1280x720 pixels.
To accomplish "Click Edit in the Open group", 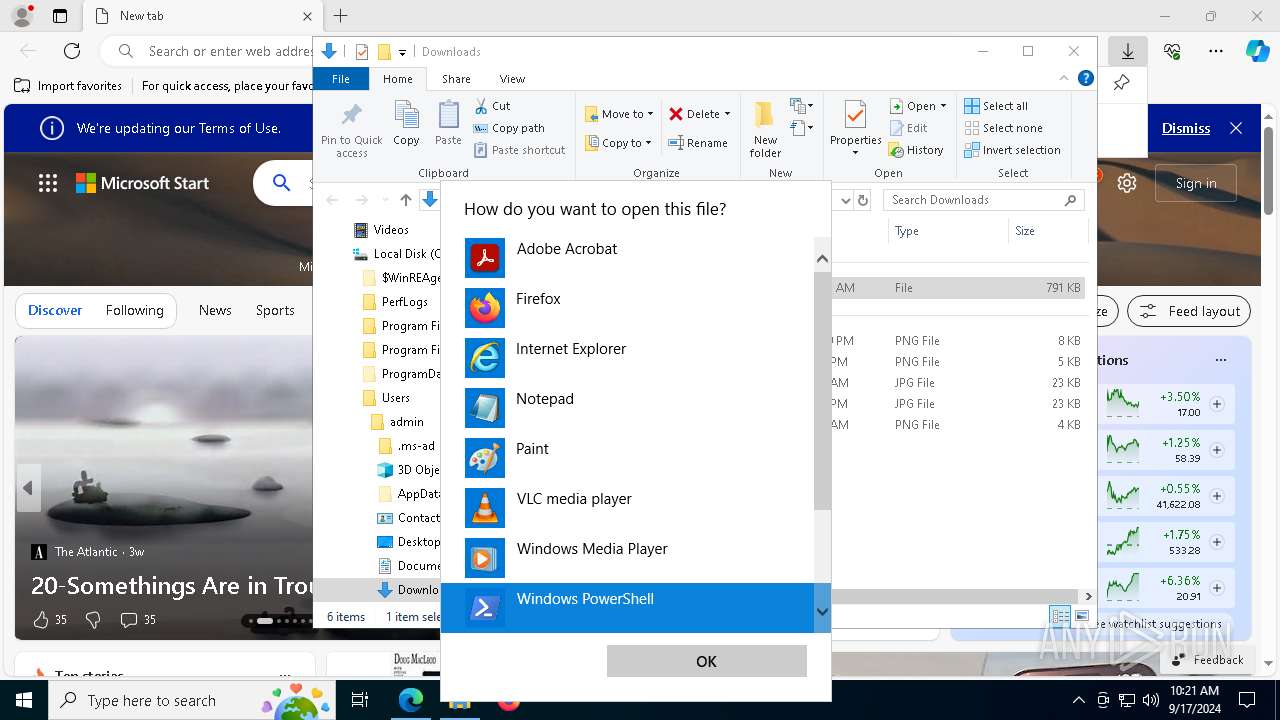I will tap(908, 128).
